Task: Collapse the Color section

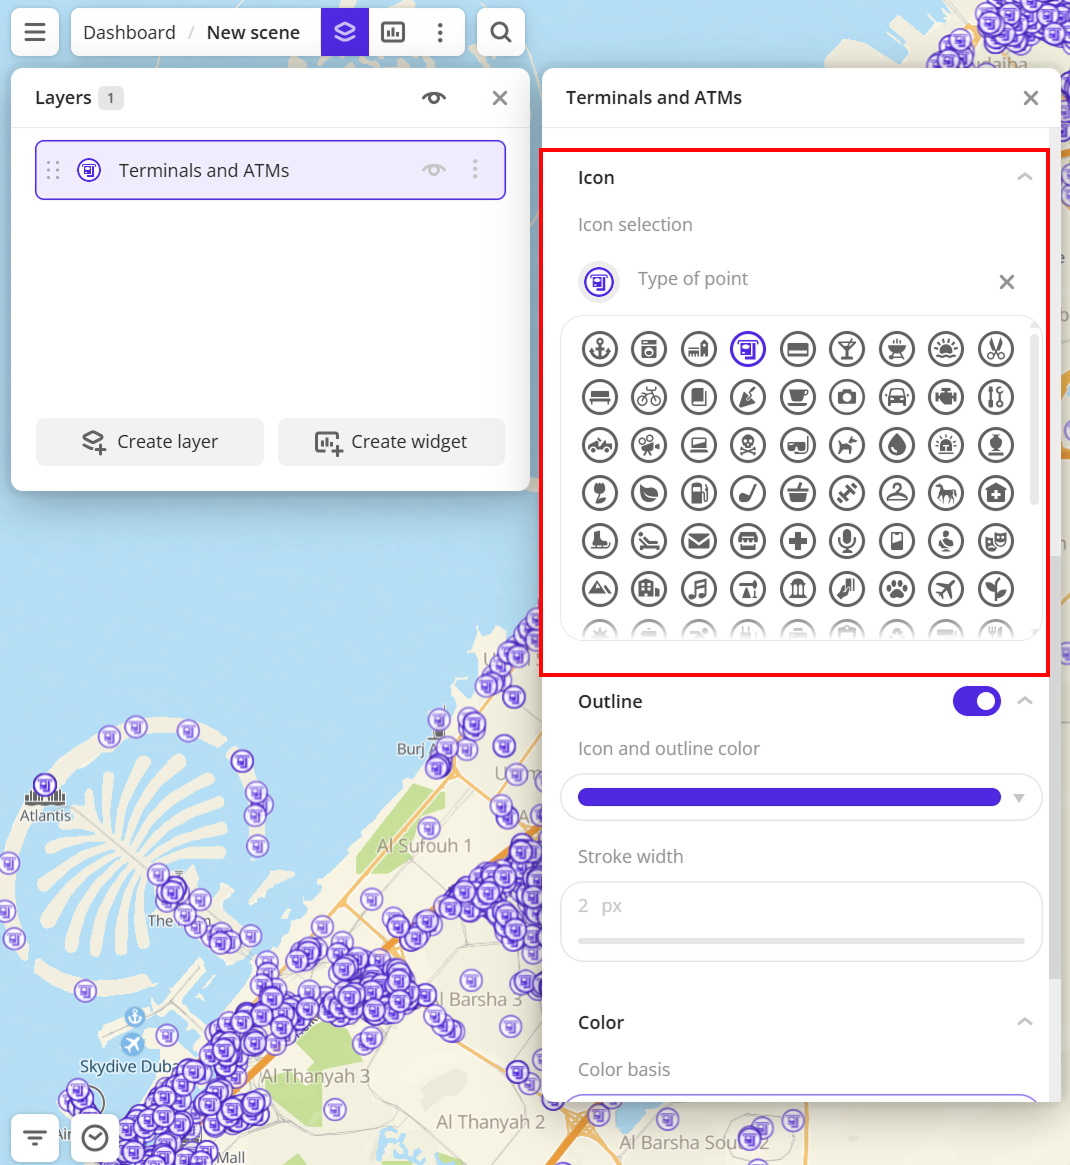Action: coord(1024,1022)
